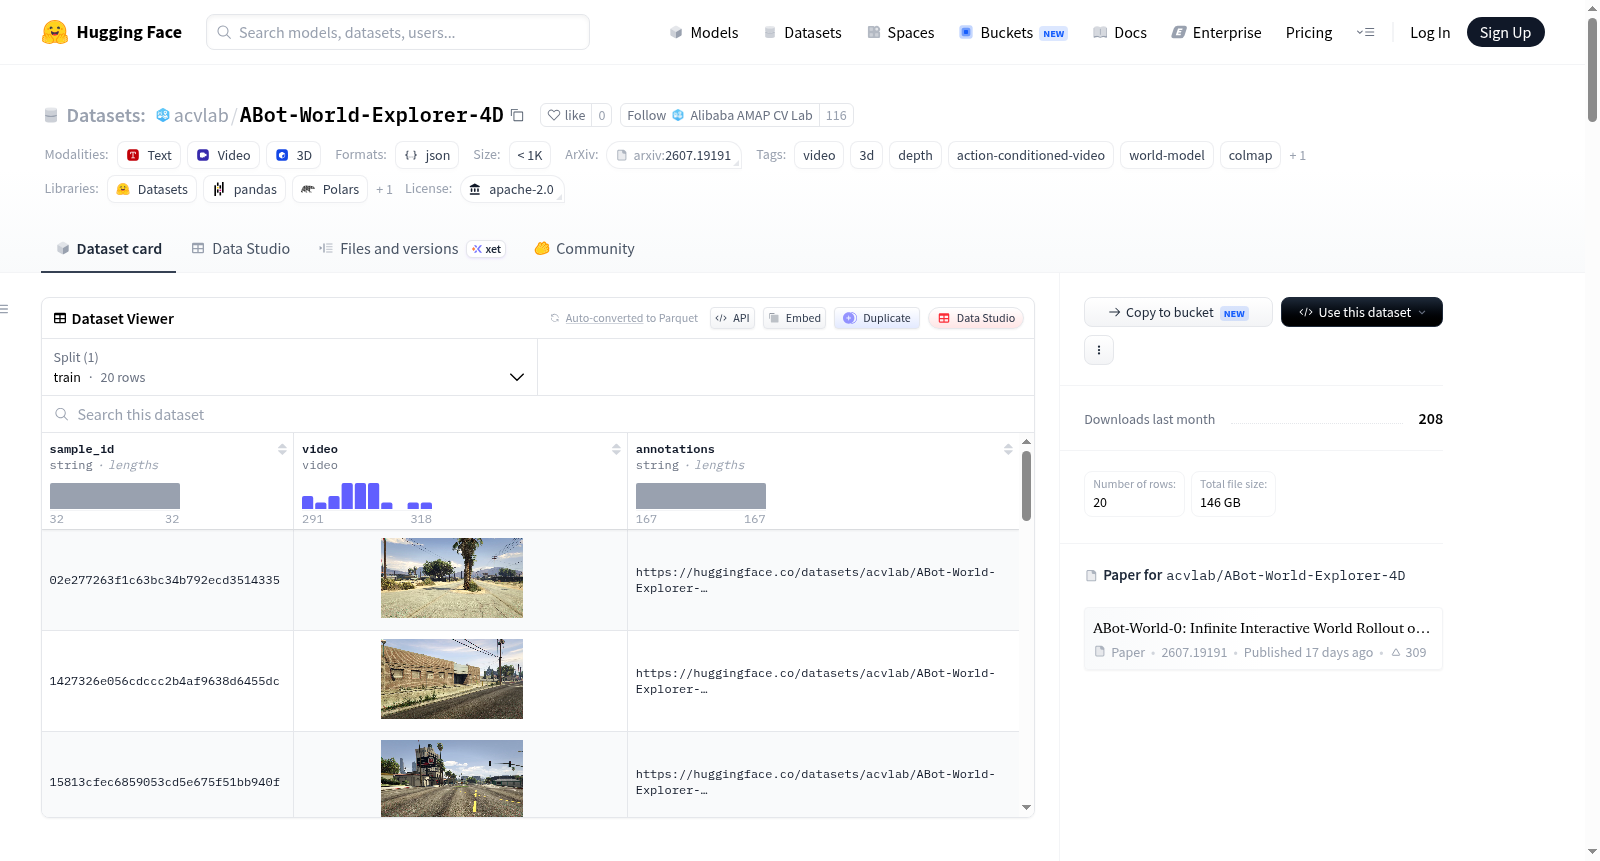This screenshot has height=861, width=1600.
Task: Click the Sign Up button
Action: [x=1505, y=32]
